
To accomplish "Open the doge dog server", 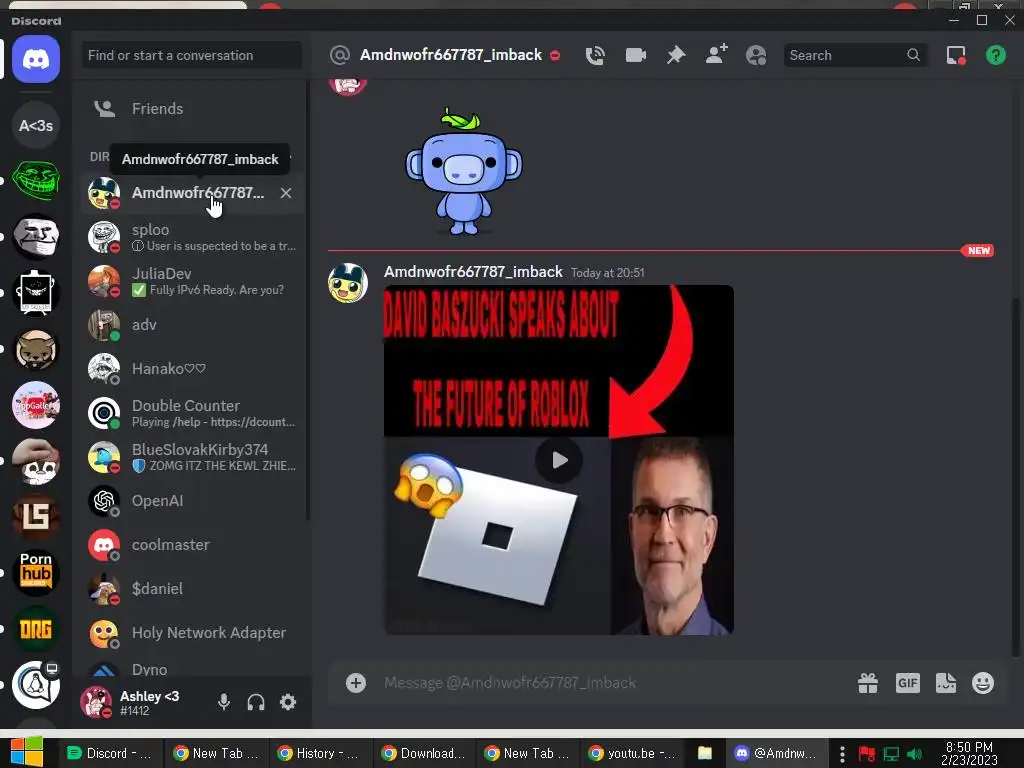I will 36,349.
